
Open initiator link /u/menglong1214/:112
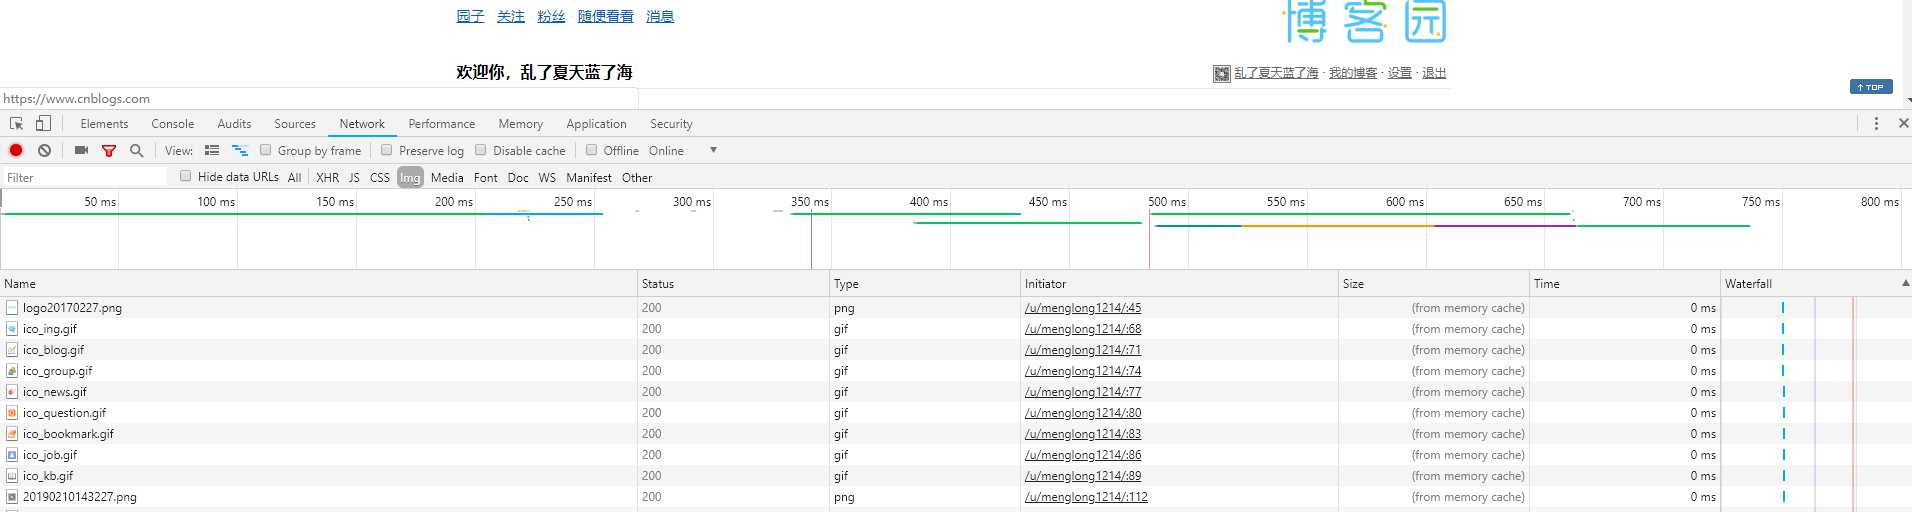pyautogui.click(x=1086, y=497)
